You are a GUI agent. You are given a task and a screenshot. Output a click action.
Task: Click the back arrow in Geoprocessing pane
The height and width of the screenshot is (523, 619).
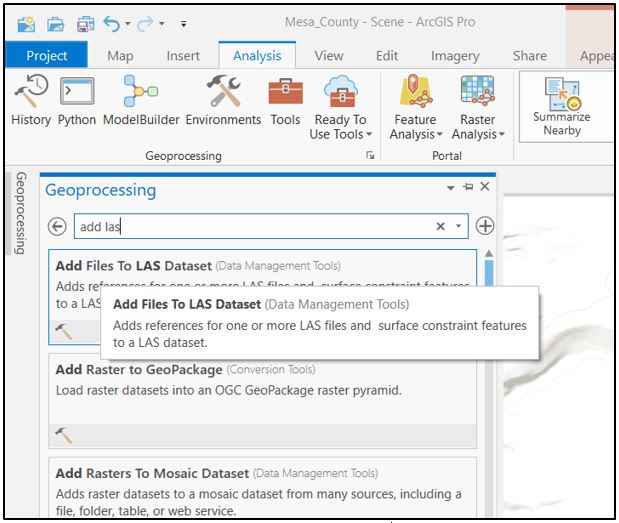click(x=57, y=227)
